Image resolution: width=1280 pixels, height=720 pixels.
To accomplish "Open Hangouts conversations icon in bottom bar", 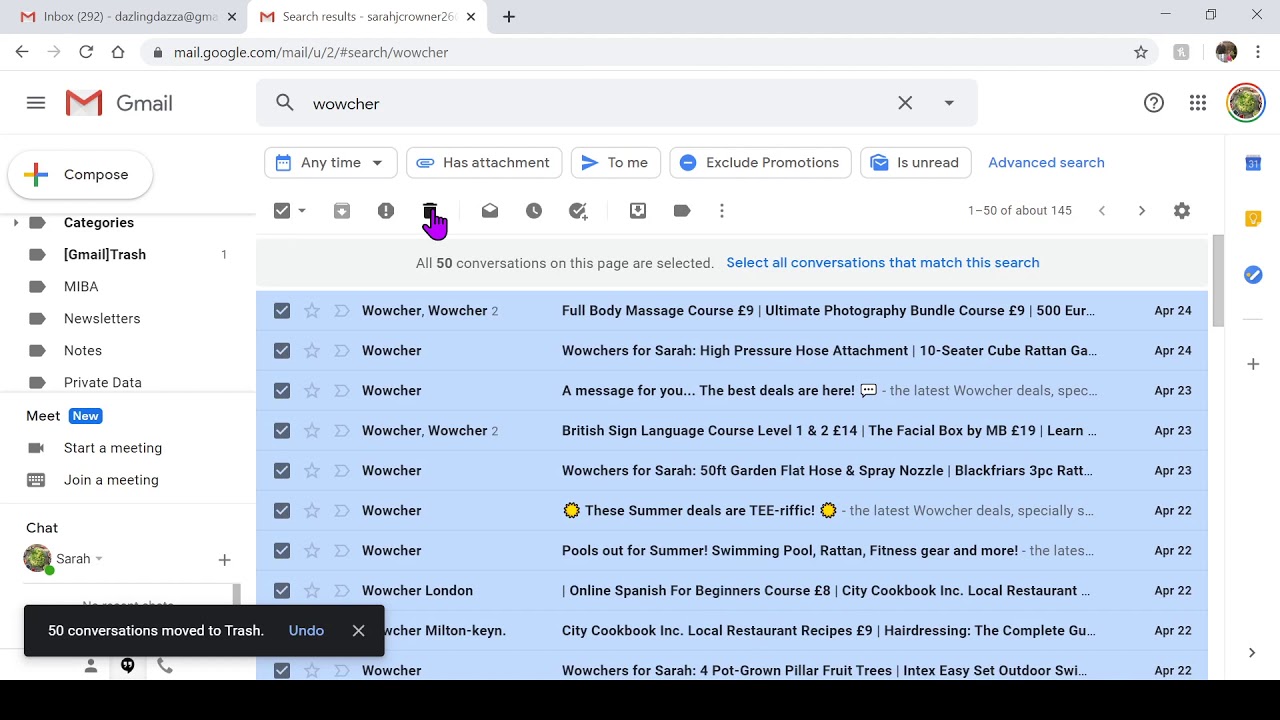I will [128, 666].
